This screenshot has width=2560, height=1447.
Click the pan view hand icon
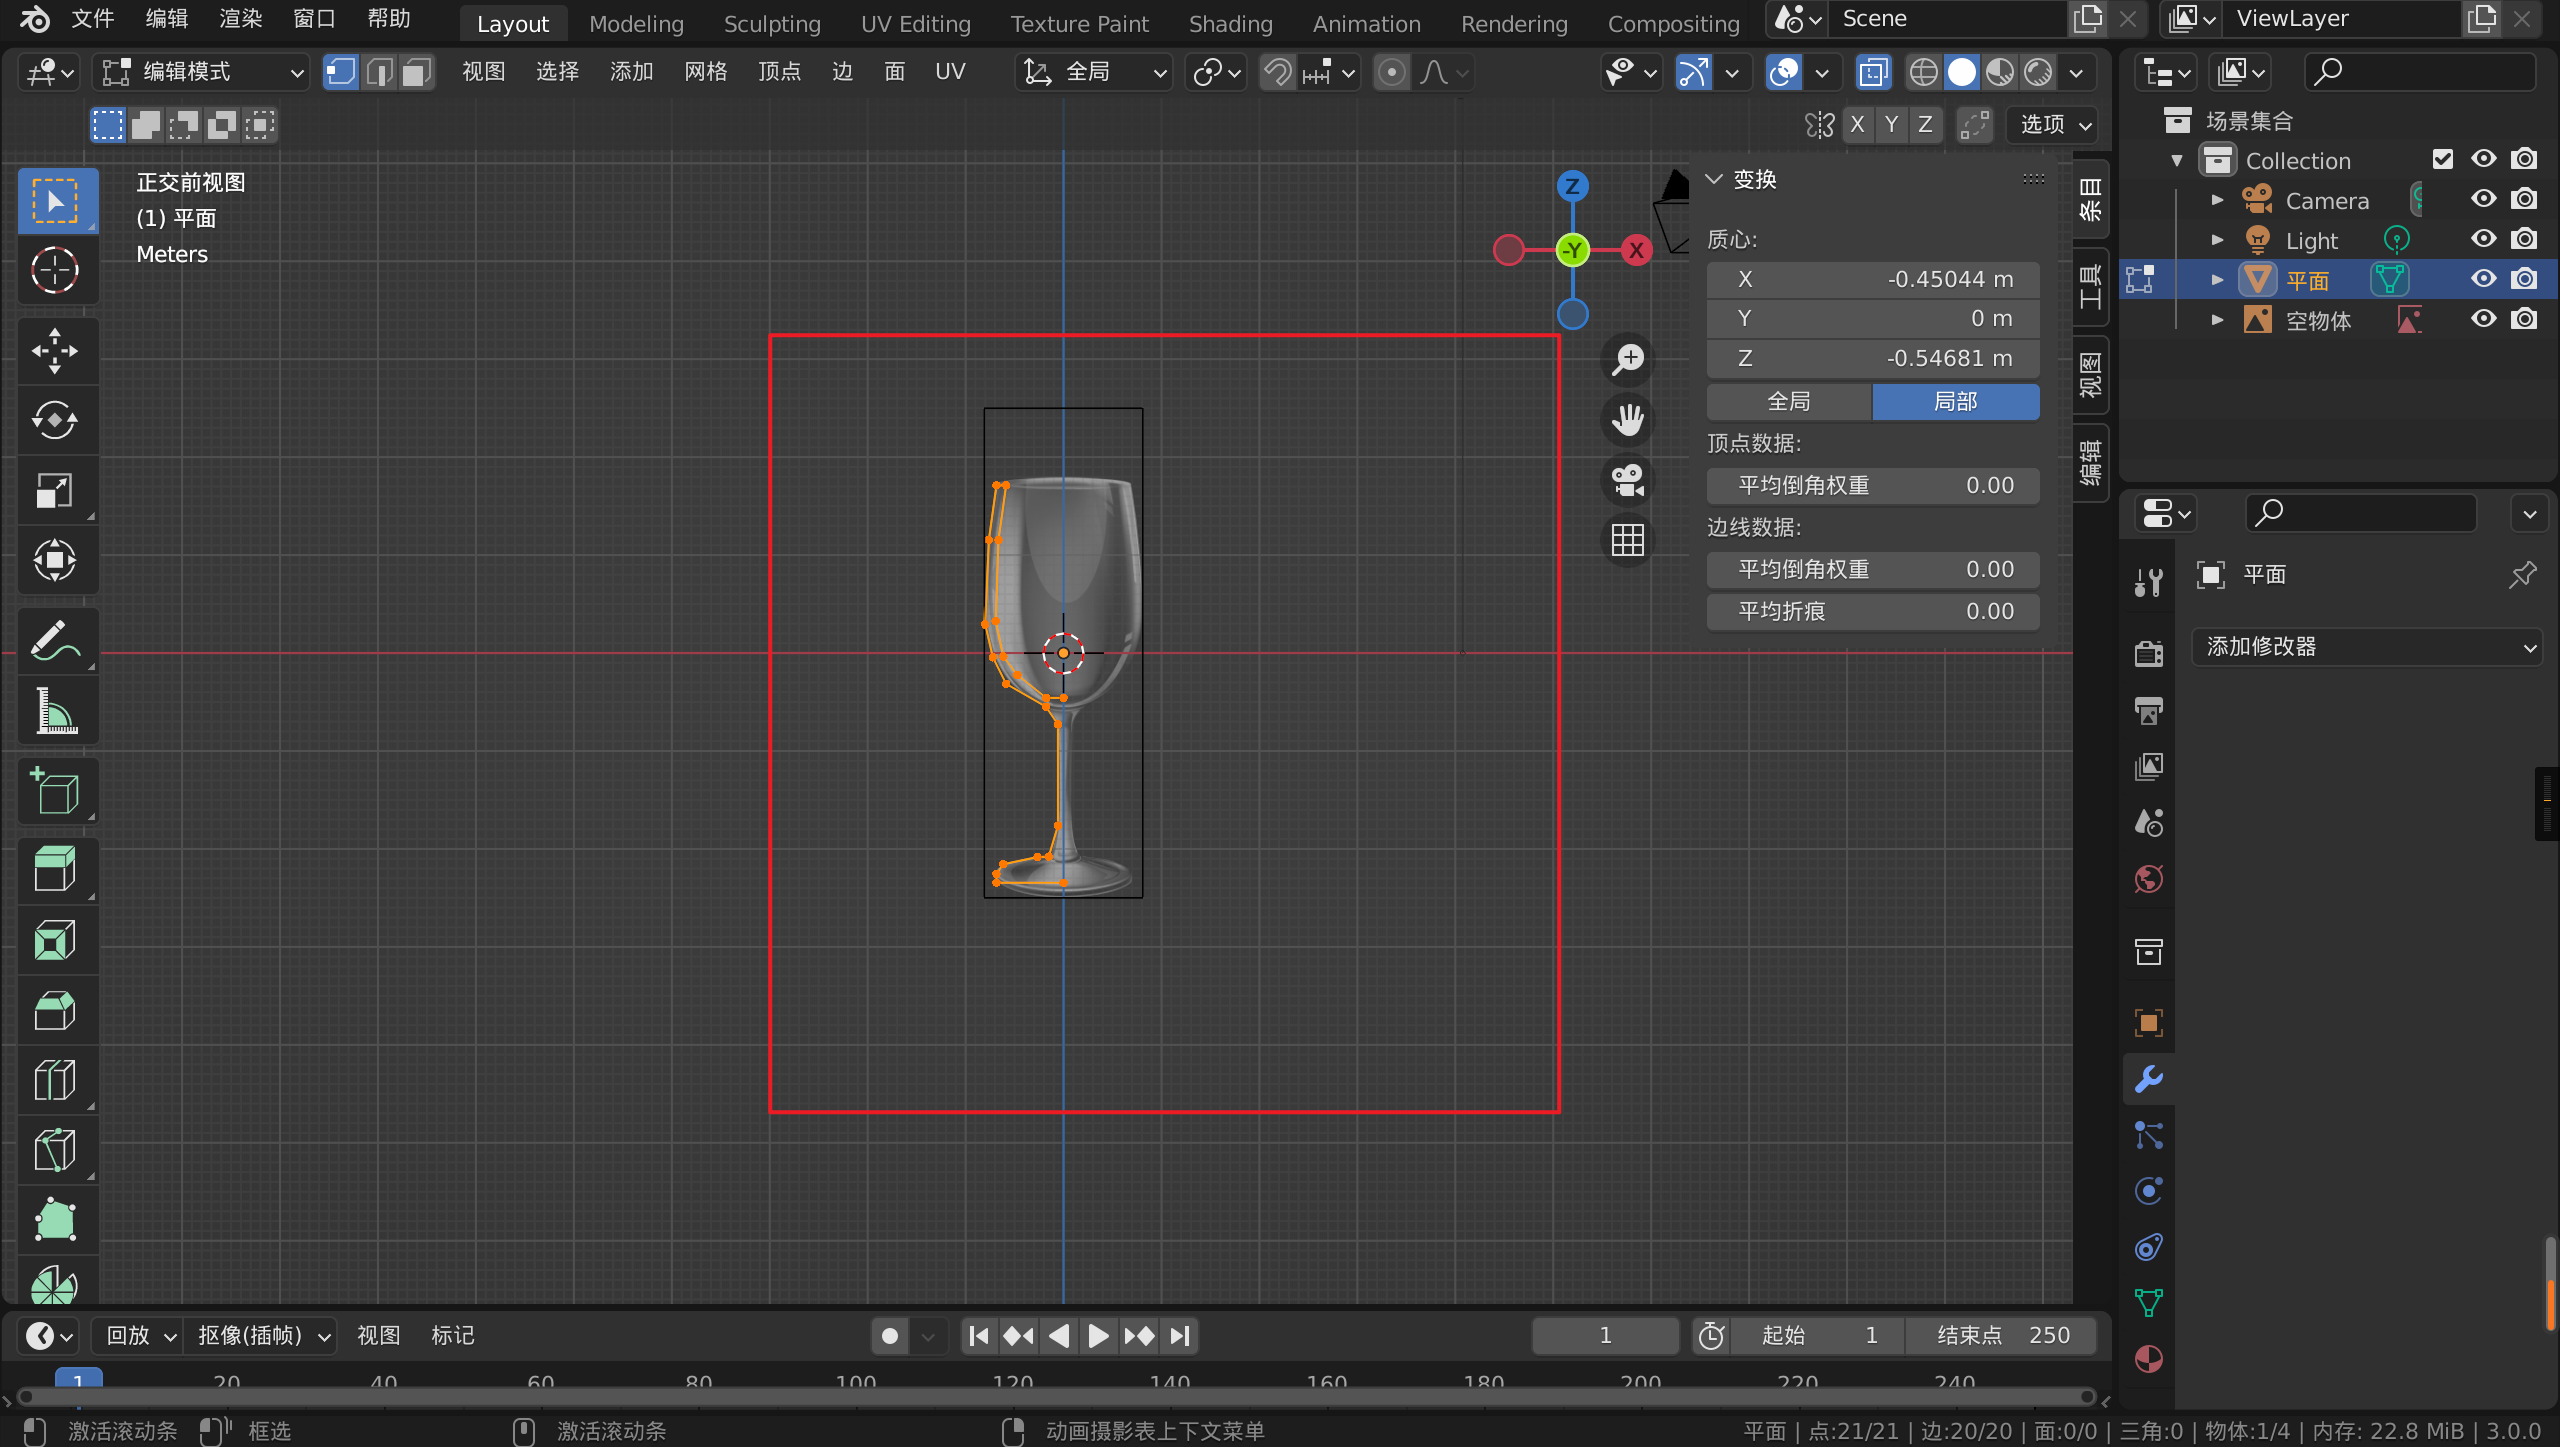pos(1628,420)
